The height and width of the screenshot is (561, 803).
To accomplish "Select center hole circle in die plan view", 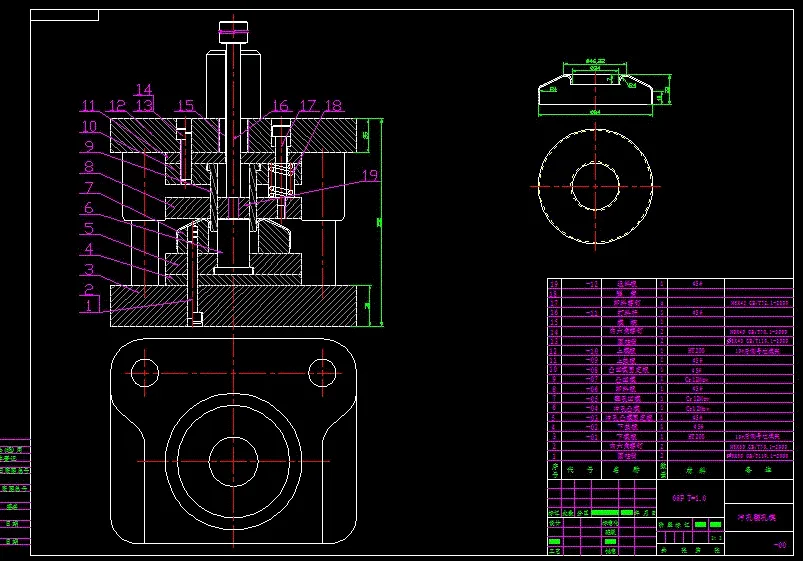I will (234, 462).
